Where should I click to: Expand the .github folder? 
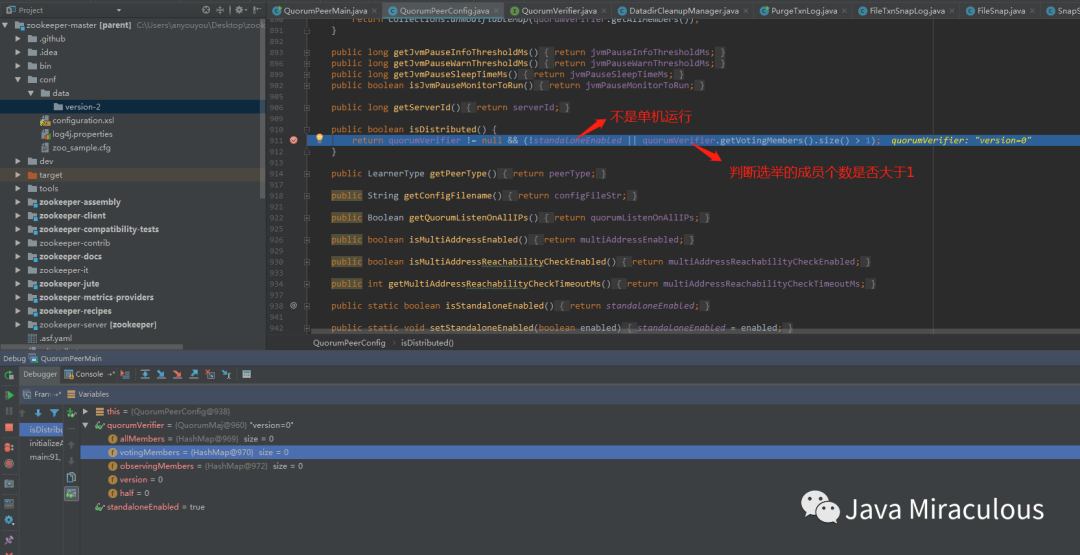(x=19, y=39)
